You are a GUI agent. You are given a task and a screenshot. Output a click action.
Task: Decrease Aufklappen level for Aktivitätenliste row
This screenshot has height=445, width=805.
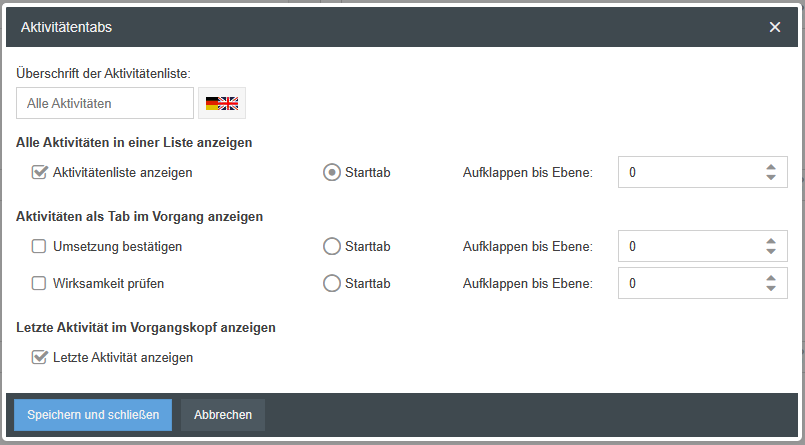771,178
